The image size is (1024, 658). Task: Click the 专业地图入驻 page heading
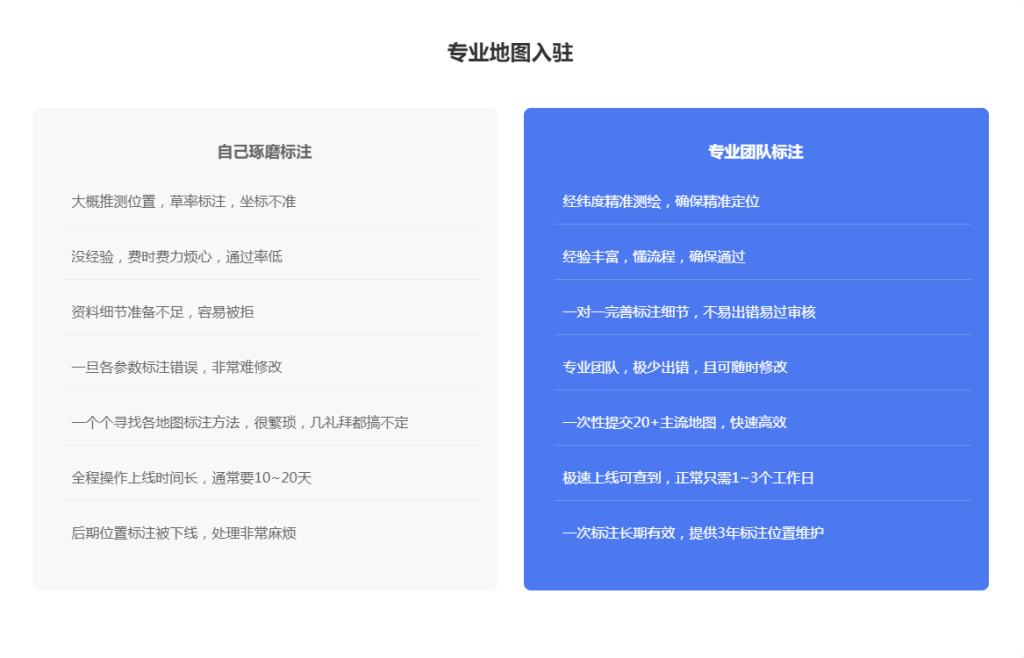(510, 53)
